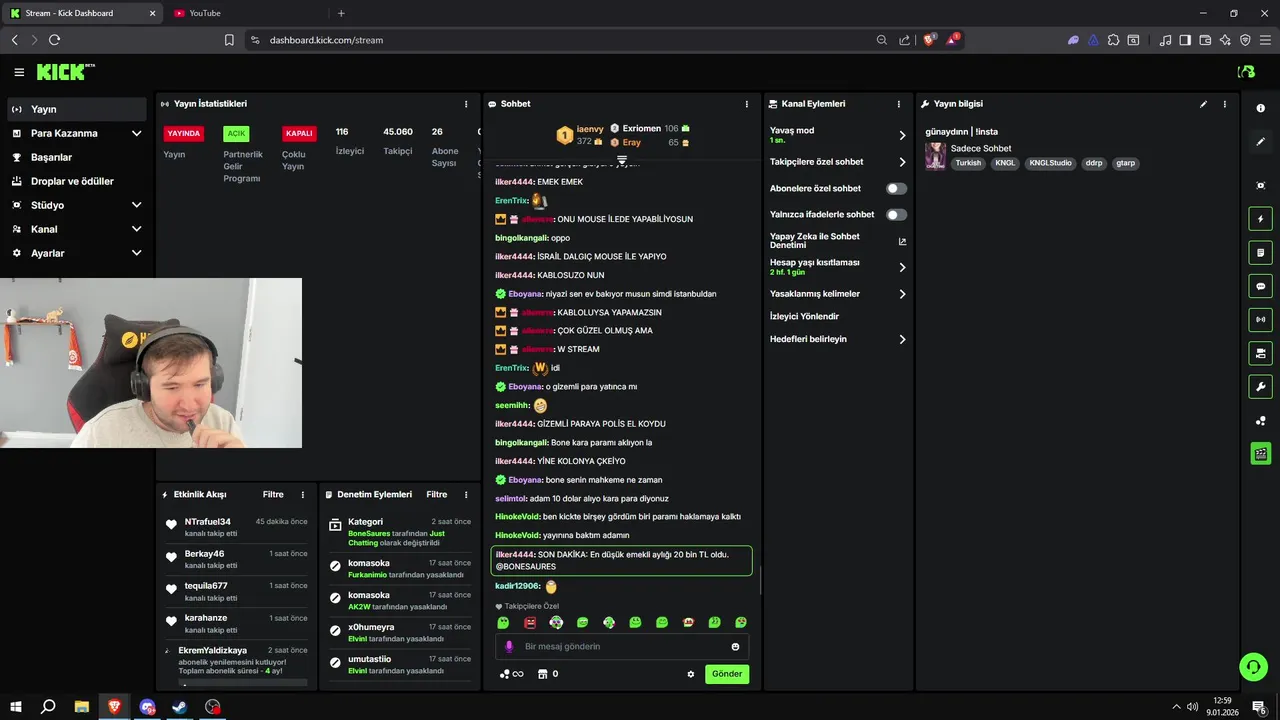The width and height of the screenshot is (1280, 720).
Task: Select the red angry emote
Action: click(530, 623)
